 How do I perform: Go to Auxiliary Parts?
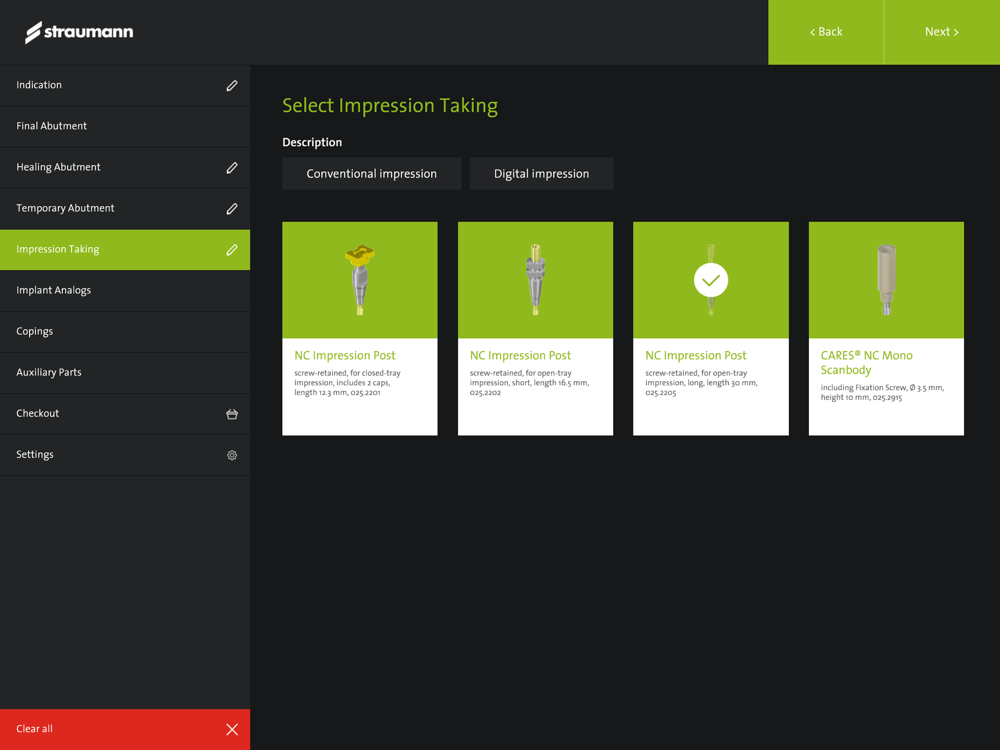(125, 373)
